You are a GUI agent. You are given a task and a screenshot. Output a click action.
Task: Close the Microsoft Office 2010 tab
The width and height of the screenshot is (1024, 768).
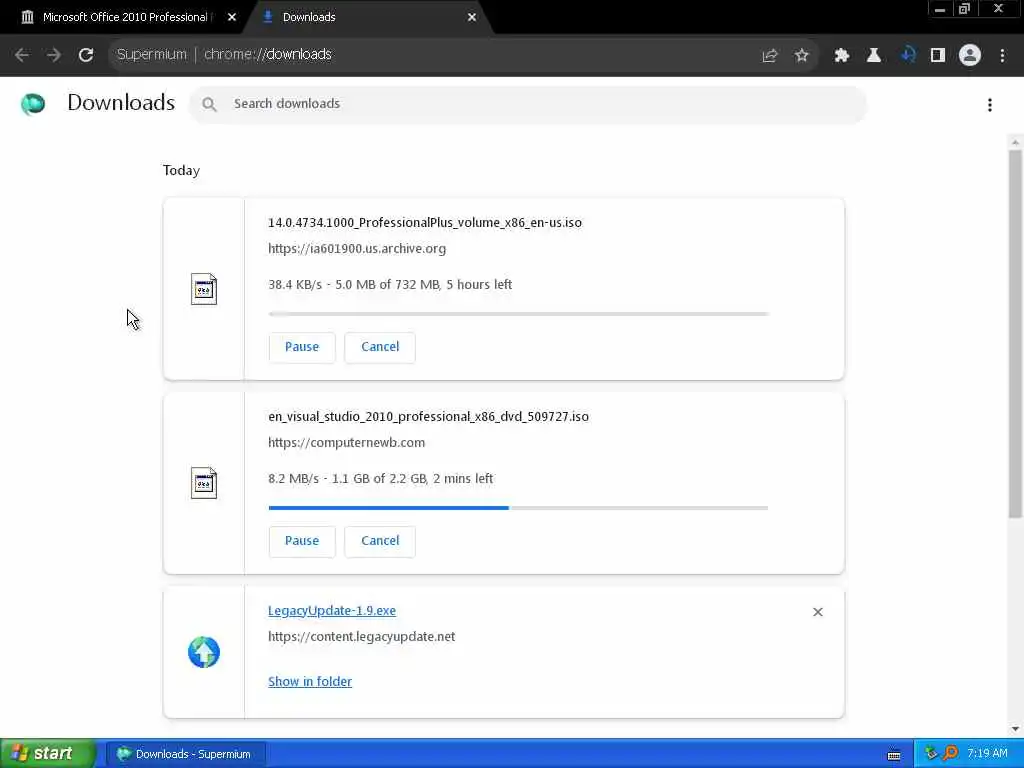pyautogui.click(x=231, y=17)
